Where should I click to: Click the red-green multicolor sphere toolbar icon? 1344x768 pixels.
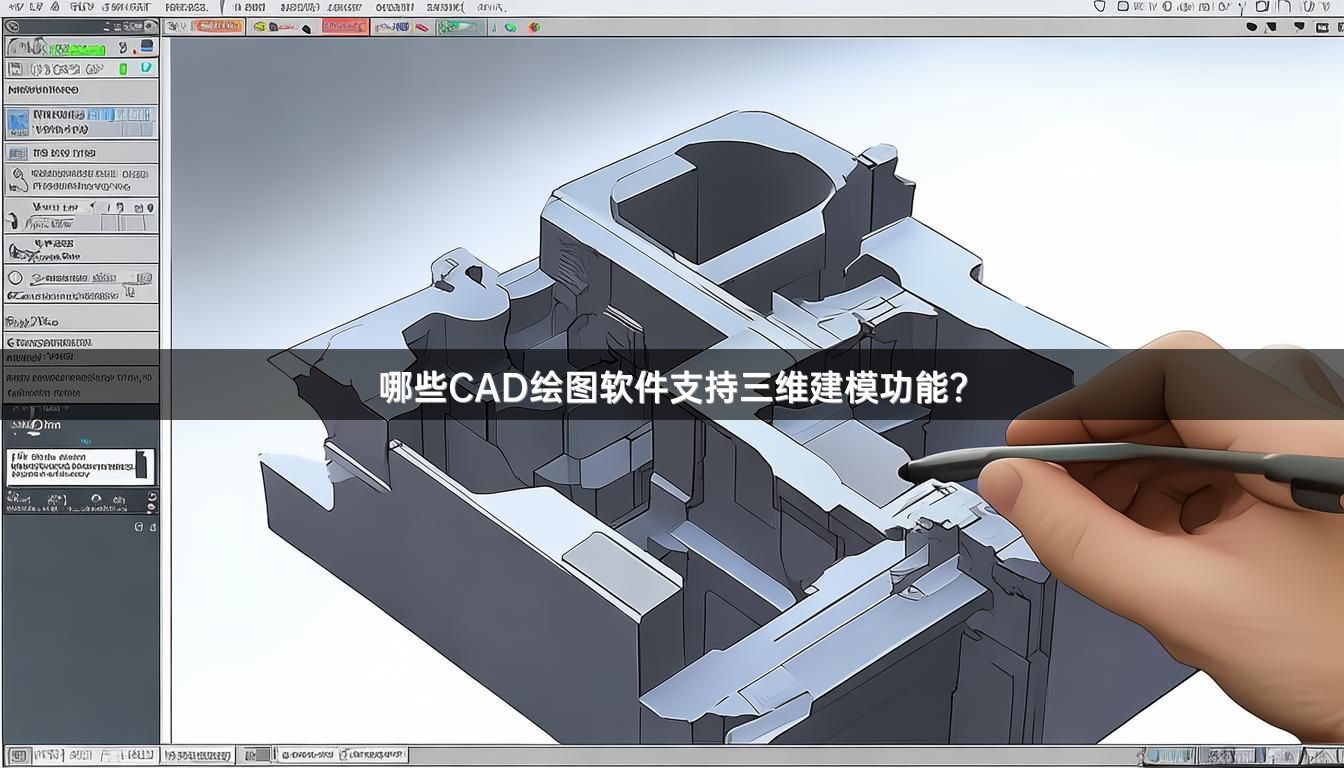pyautogui.click(x=534, y=27)
